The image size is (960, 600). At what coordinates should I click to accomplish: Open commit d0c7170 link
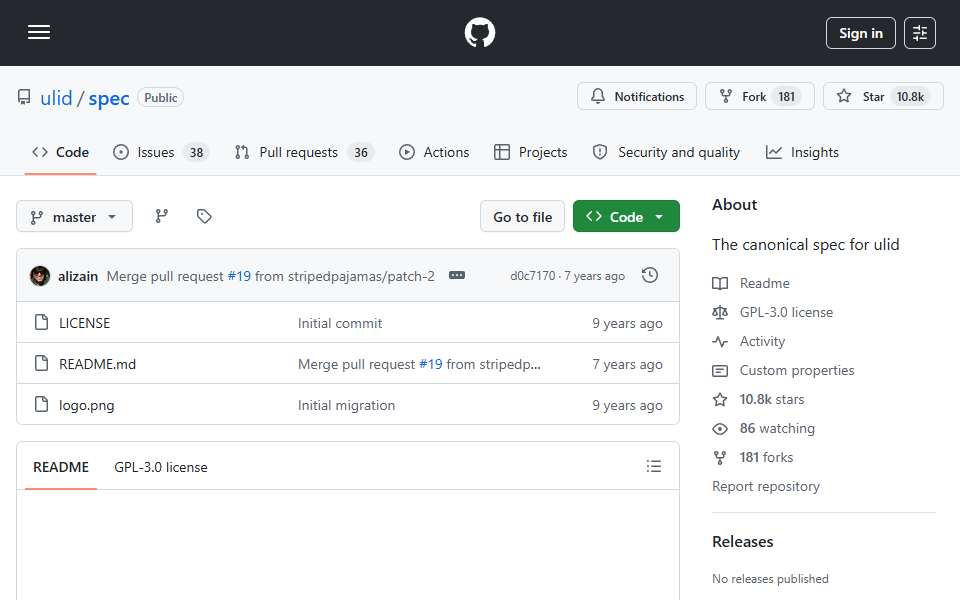point(533,276)
